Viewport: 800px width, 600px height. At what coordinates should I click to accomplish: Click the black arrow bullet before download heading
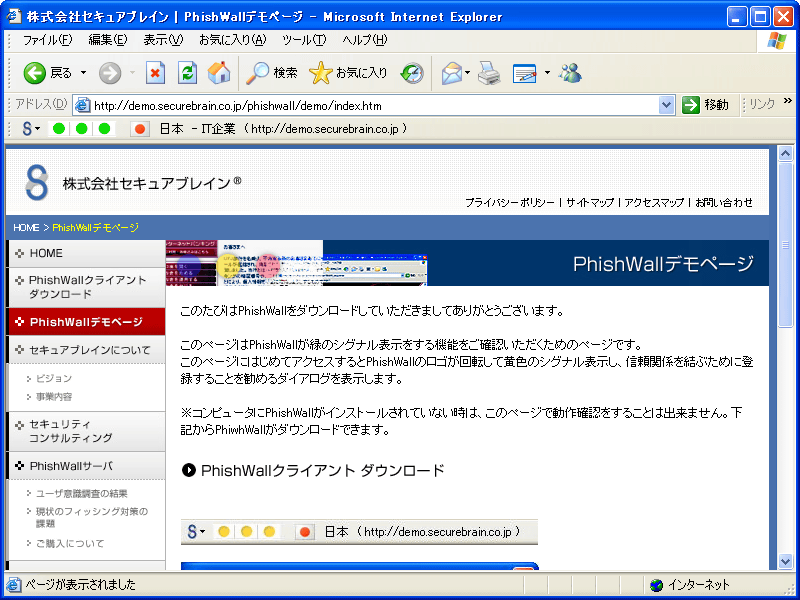coord(189,470)
